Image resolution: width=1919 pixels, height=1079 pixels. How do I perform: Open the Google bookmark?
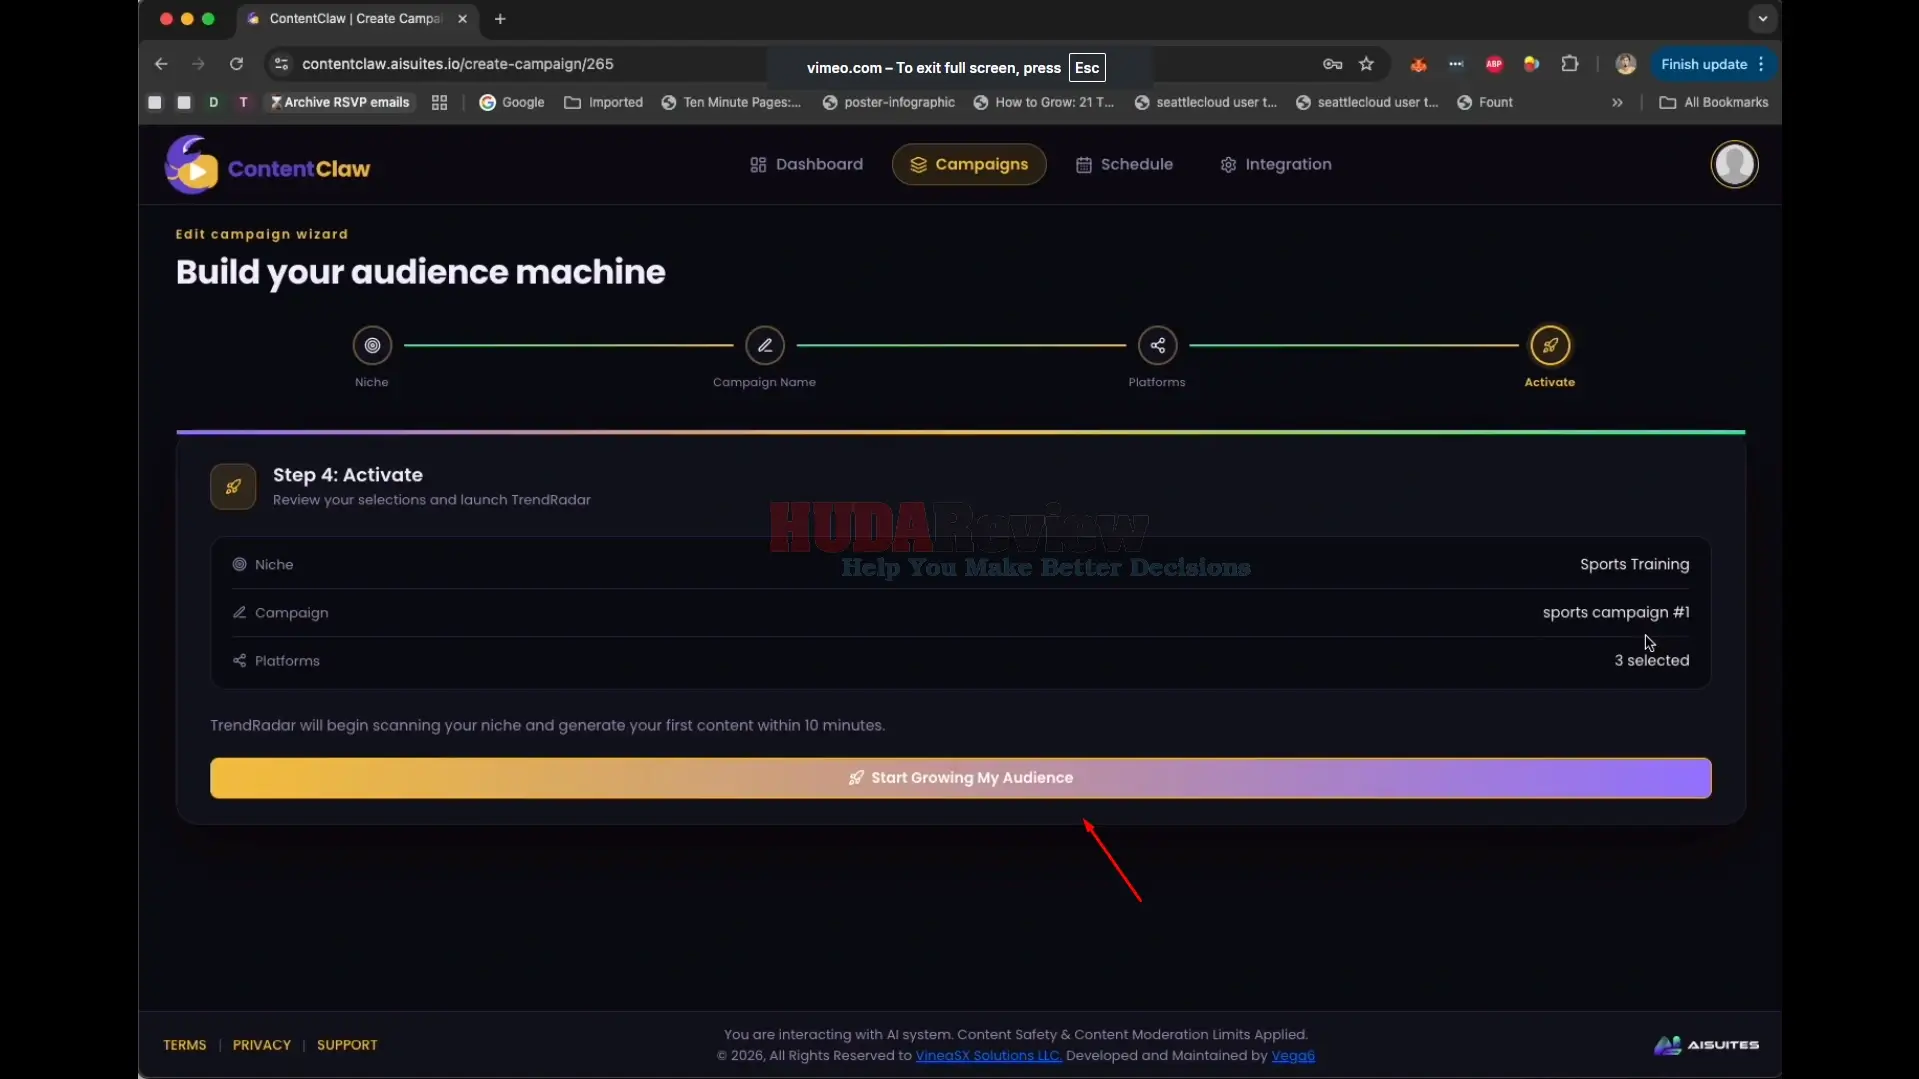click(512, 102)
